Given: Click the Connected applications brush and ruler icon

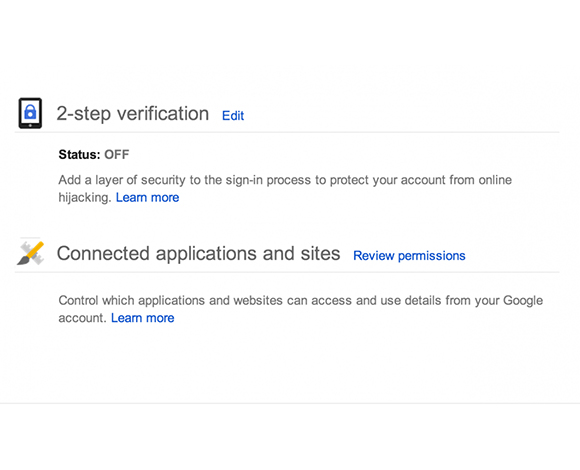Looking at the screenshot, I should click(x=31, y=253).
